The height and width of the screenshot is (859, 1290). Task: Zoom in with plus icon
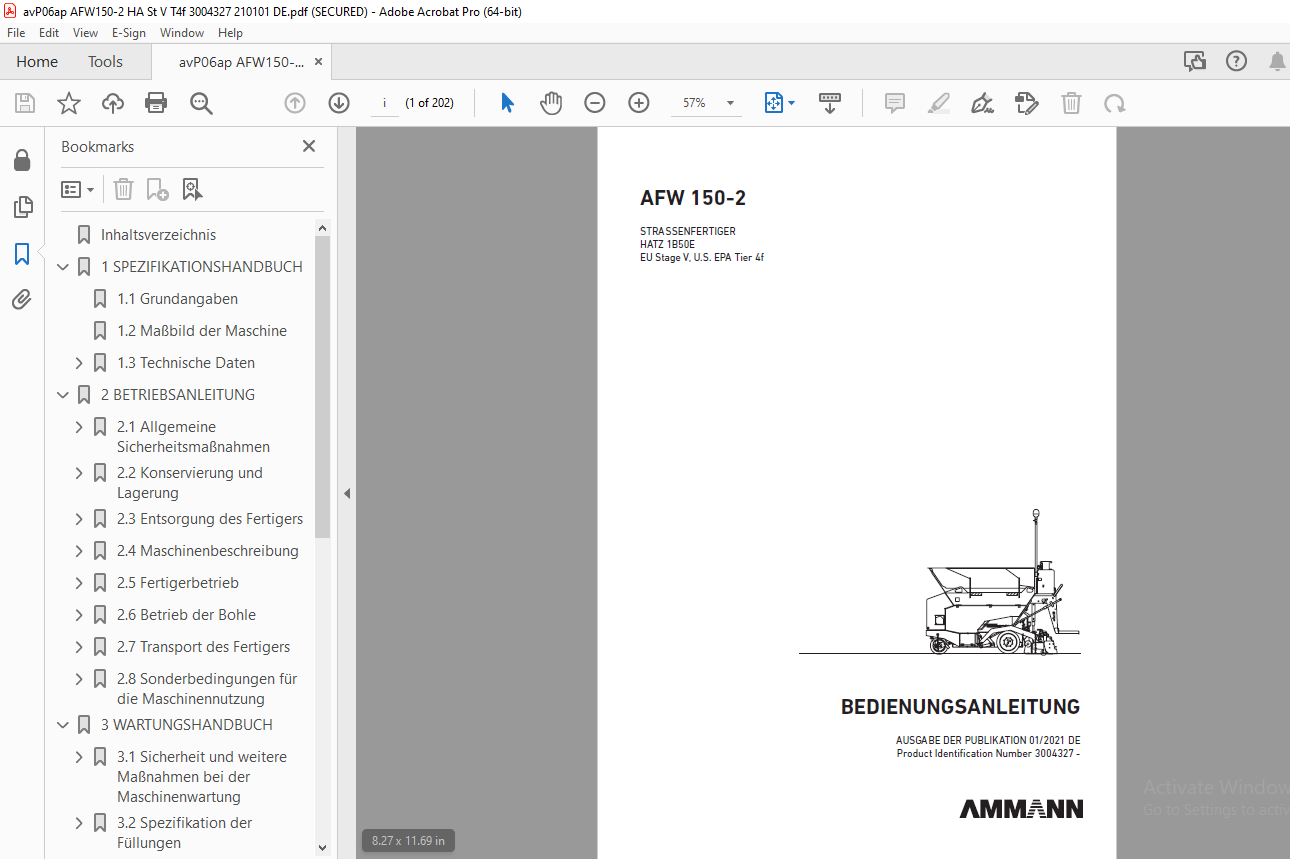coord(639,103)
